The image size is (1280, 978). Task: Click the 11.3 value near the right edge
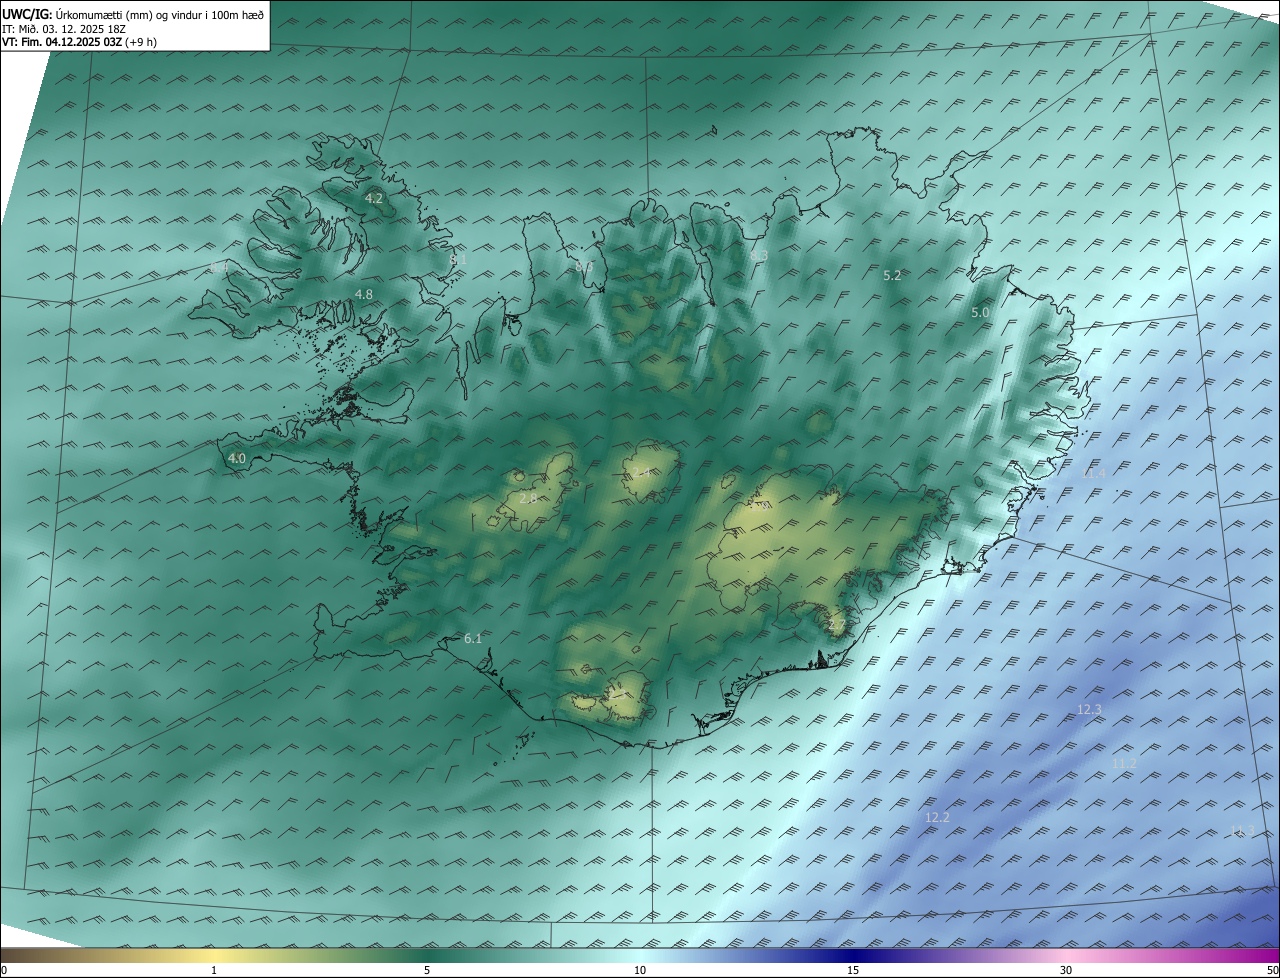point(1242,830)
